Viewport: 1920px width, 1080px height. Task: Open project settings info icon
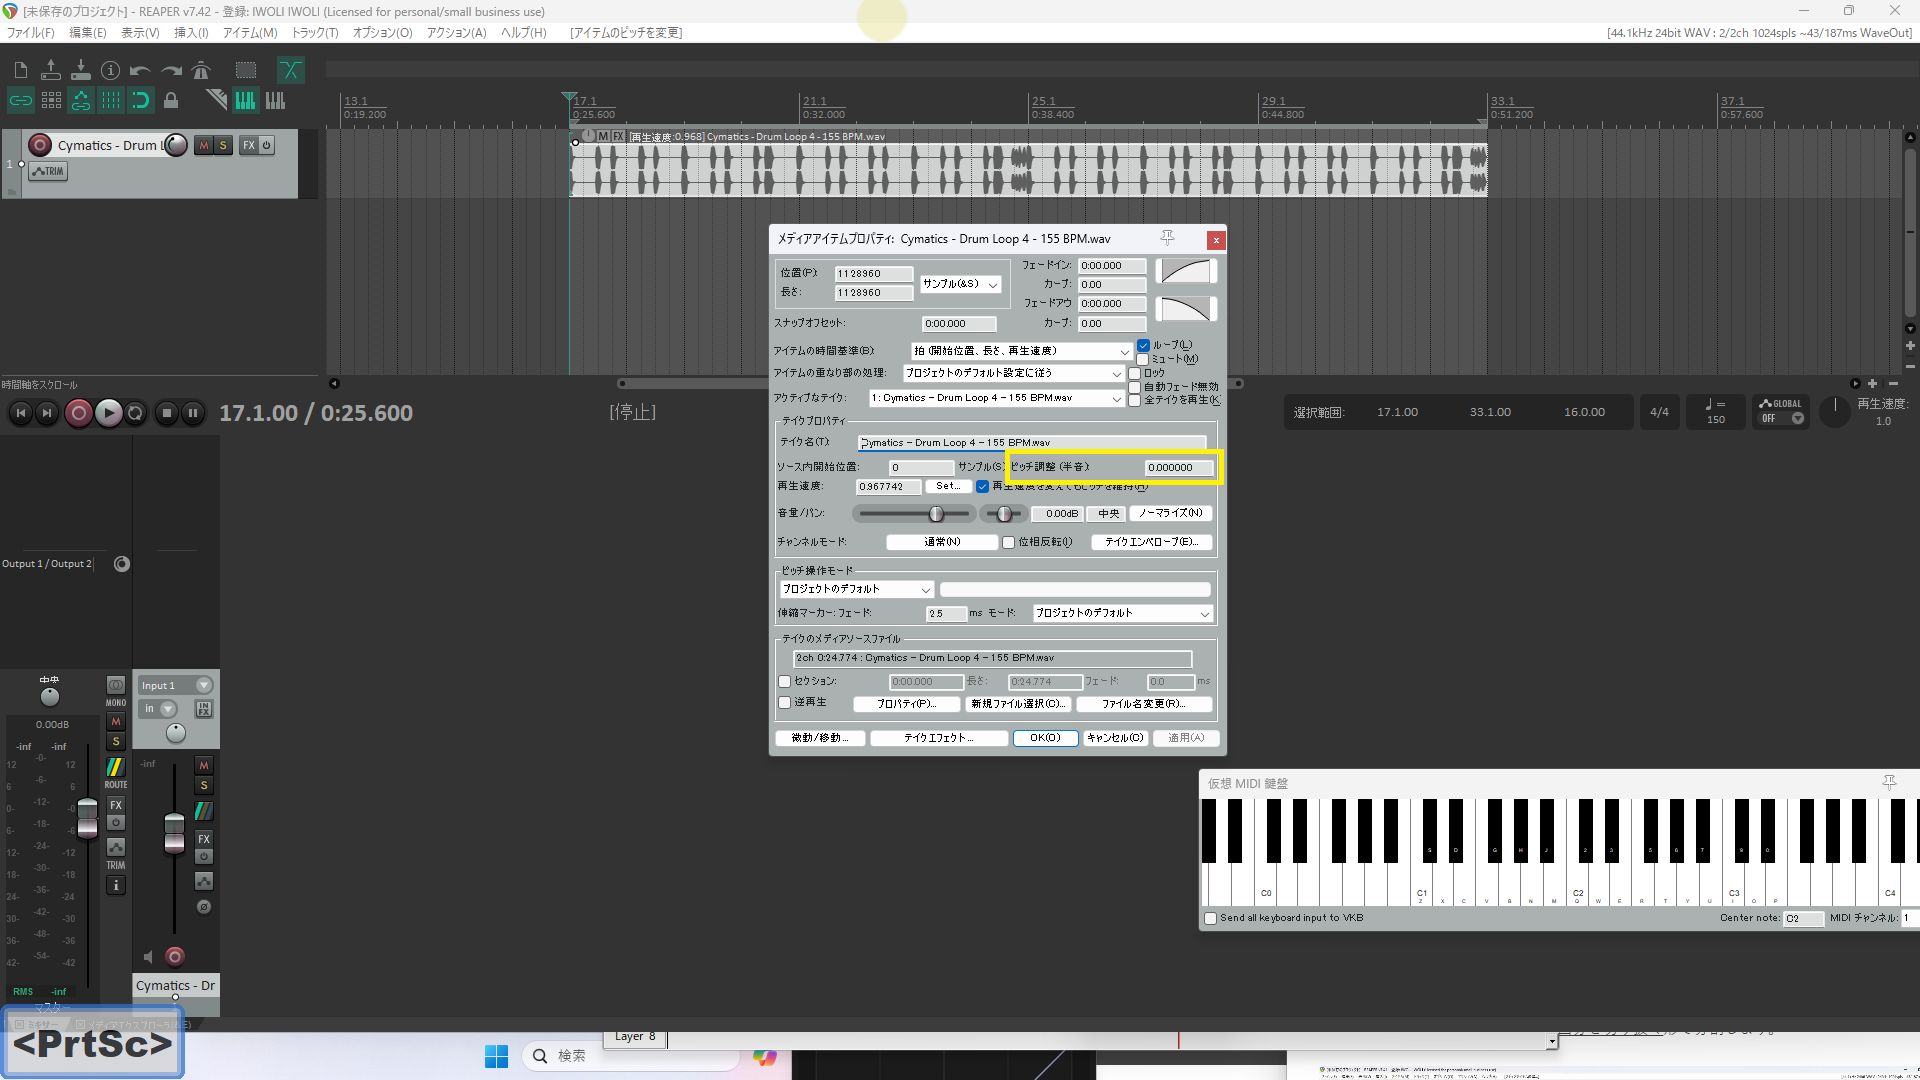(111, 70)
